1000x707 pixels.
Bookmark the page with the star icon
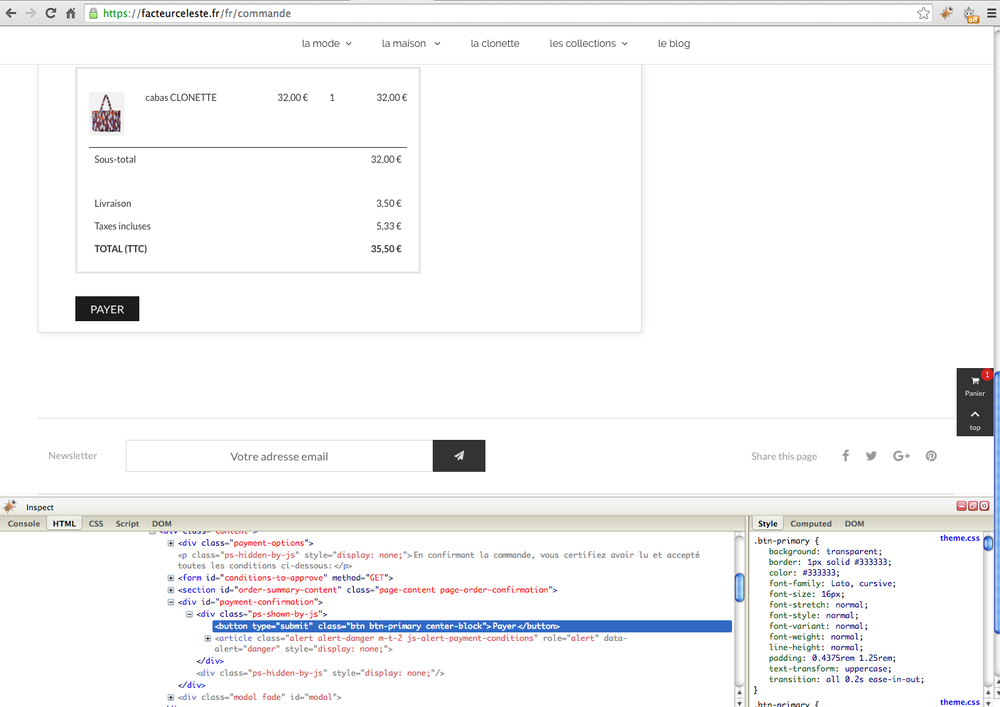tap(923, 13)
